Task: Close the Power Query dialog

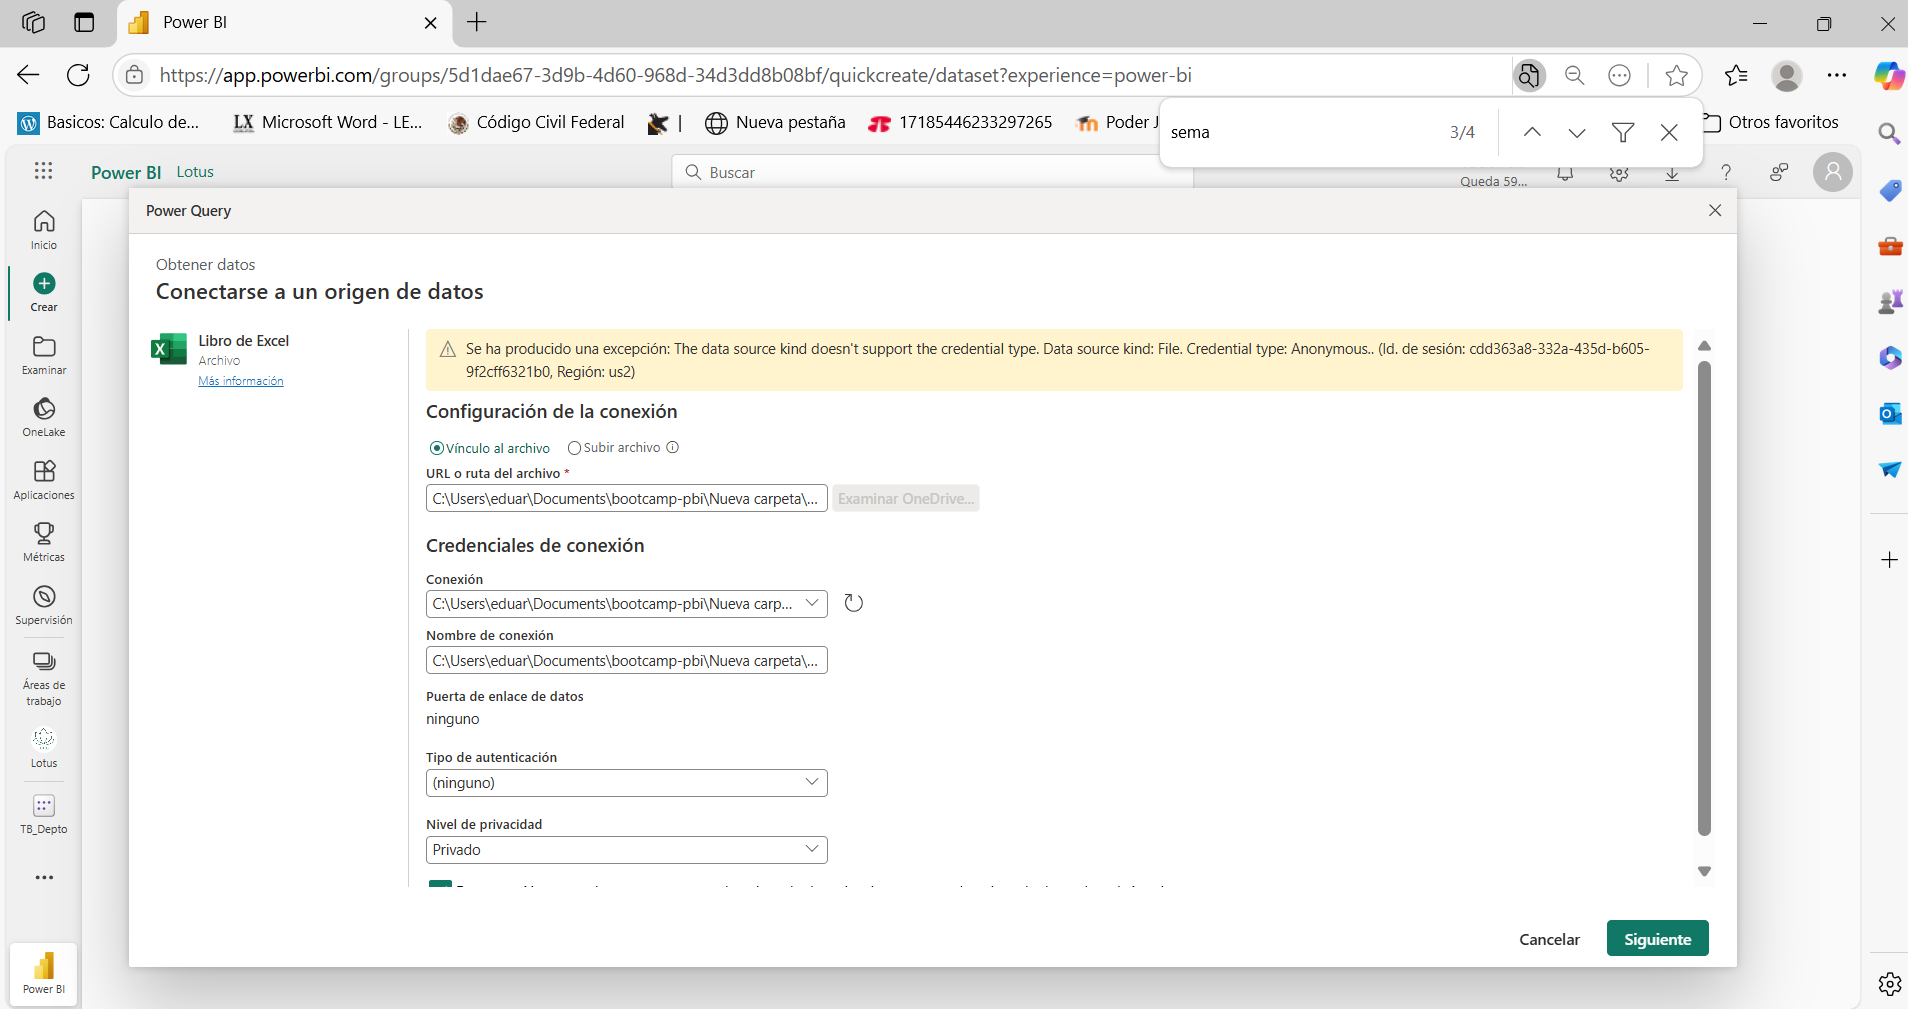Action: pyautogui.click(x=1715, y=210)
